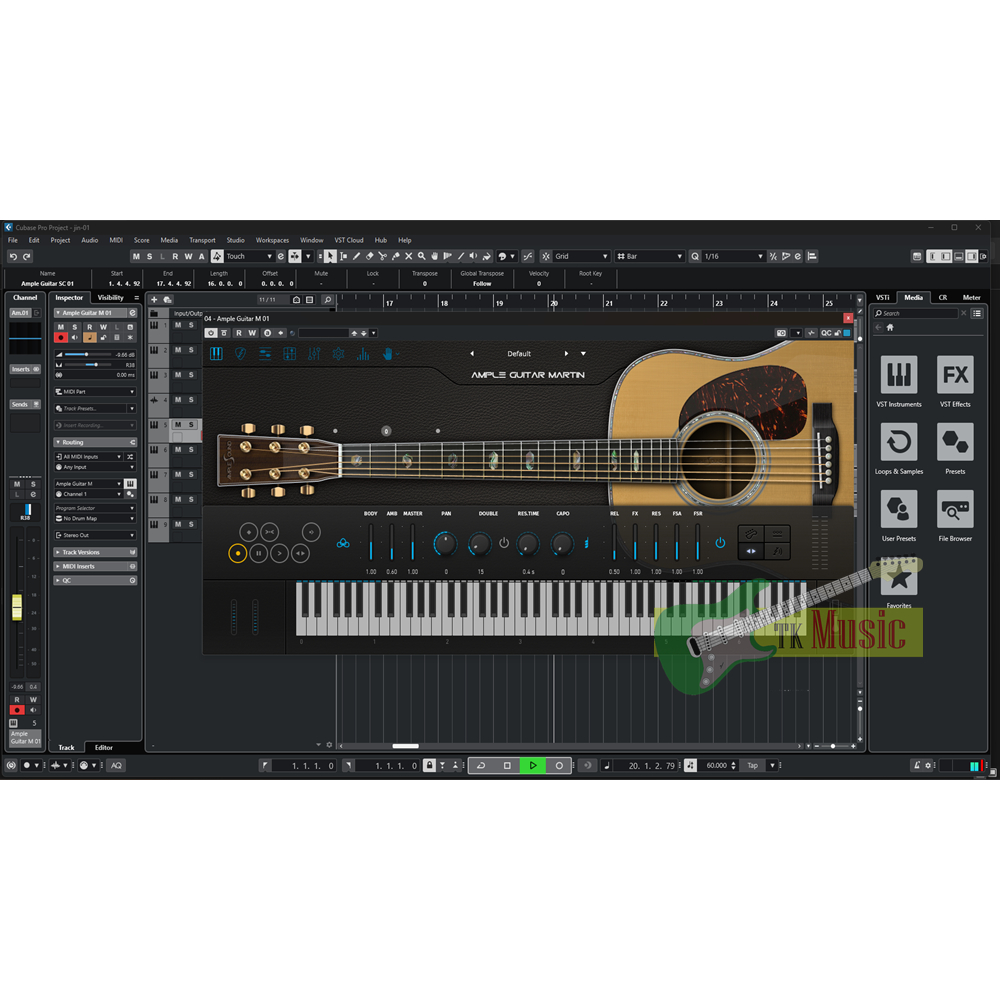1000x1000 pixels.
Task: Select the Mute X tool
Action: (409, 256)
